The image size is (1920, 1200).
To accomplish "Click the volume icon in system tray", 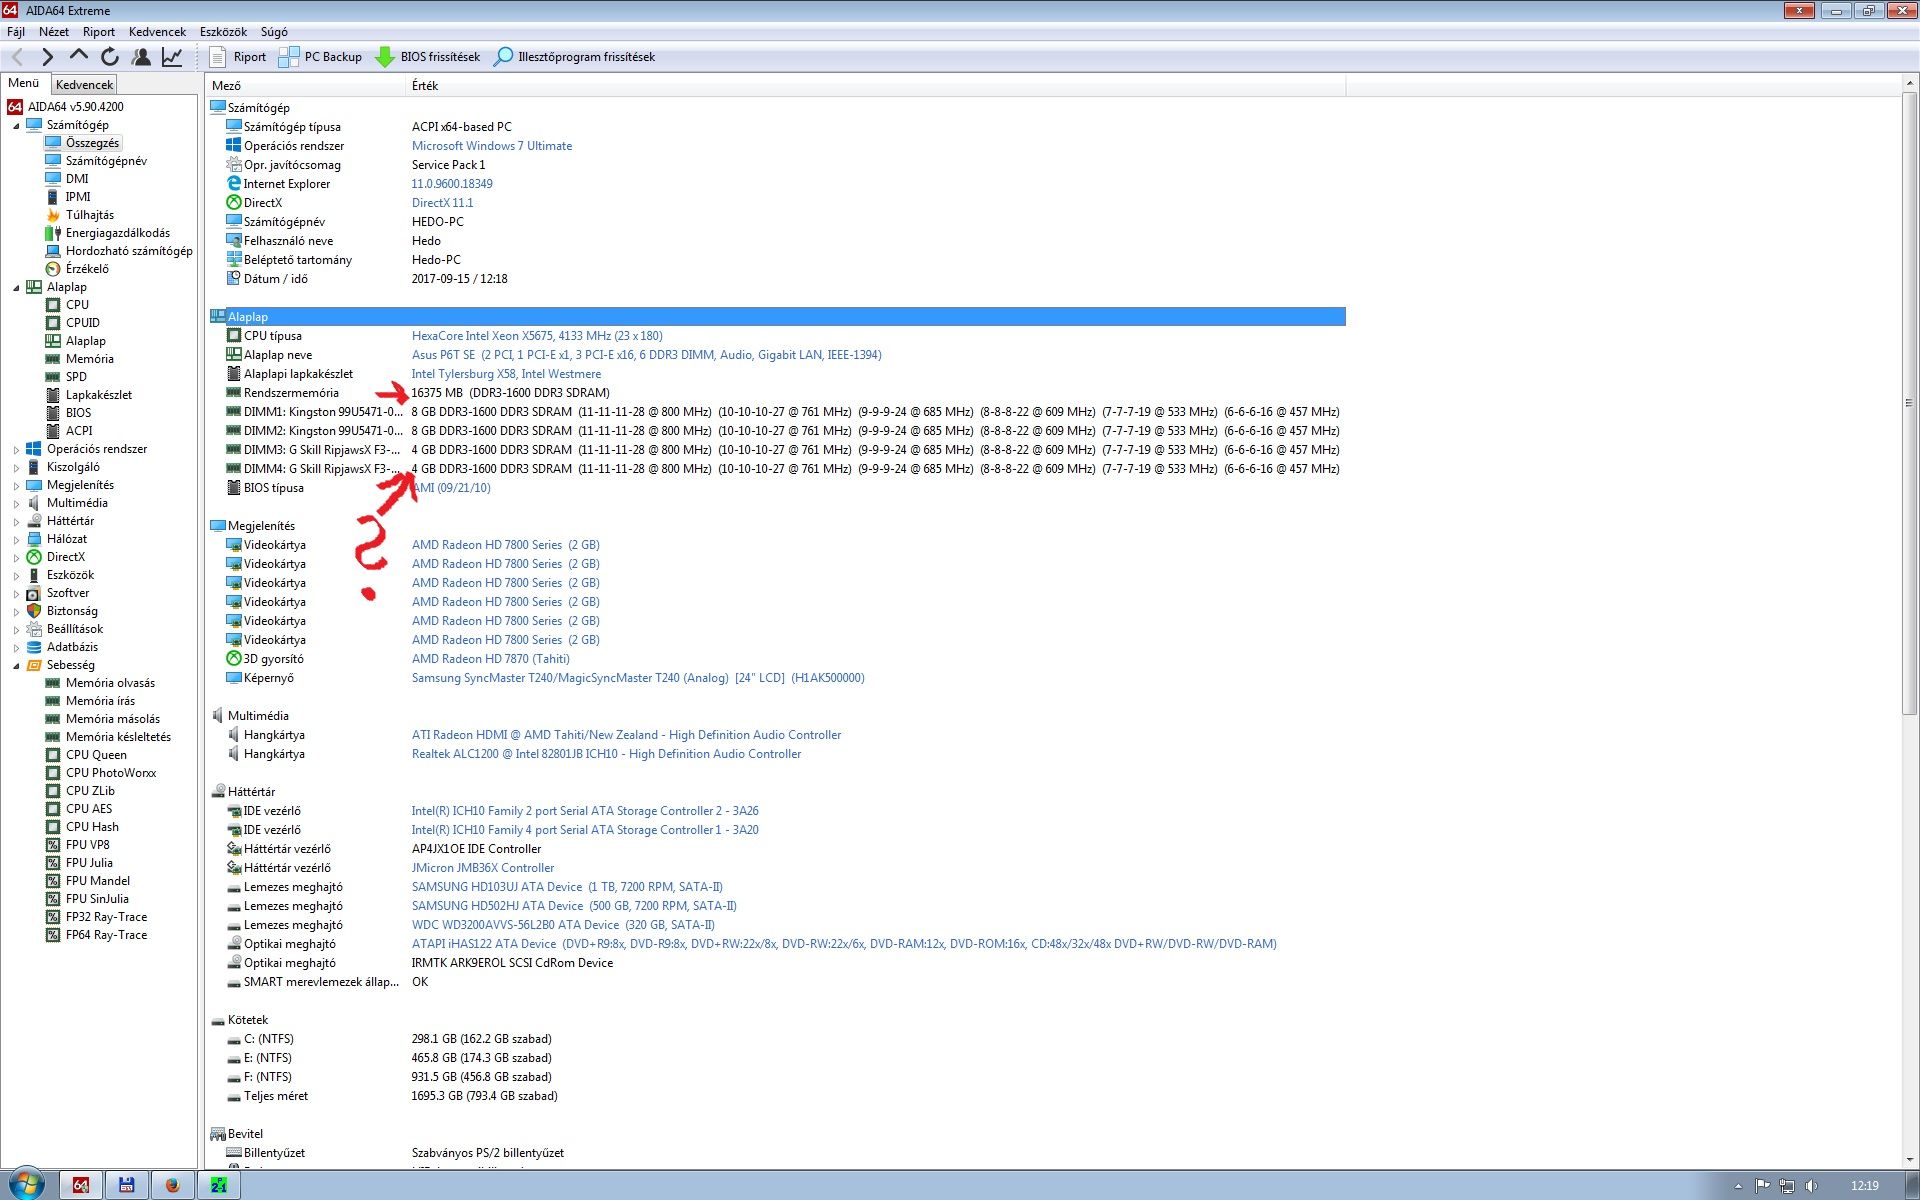I will (1811, 1186).
